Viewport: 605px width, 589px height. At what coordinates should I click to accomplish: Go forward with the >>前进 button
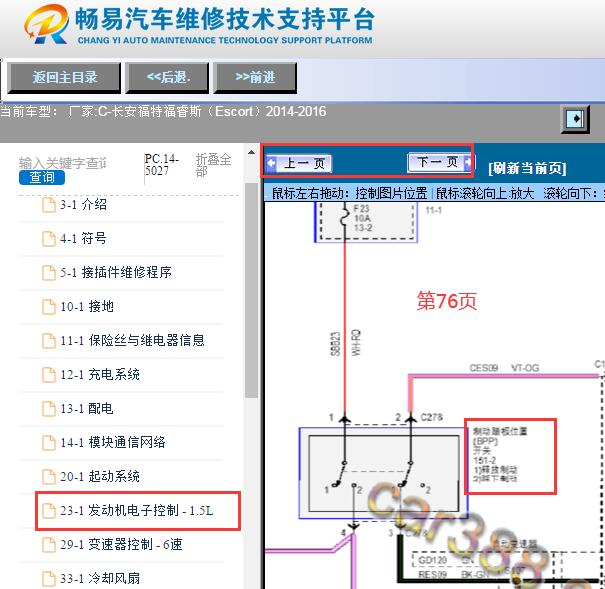tap(255, 78)
